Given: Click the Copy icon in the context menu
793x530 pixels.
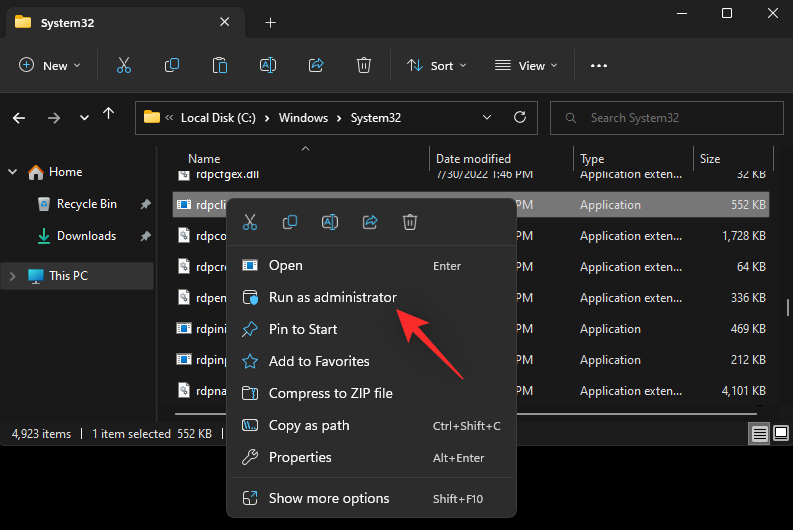Looking at the screenshot, I should pos(290,222).
